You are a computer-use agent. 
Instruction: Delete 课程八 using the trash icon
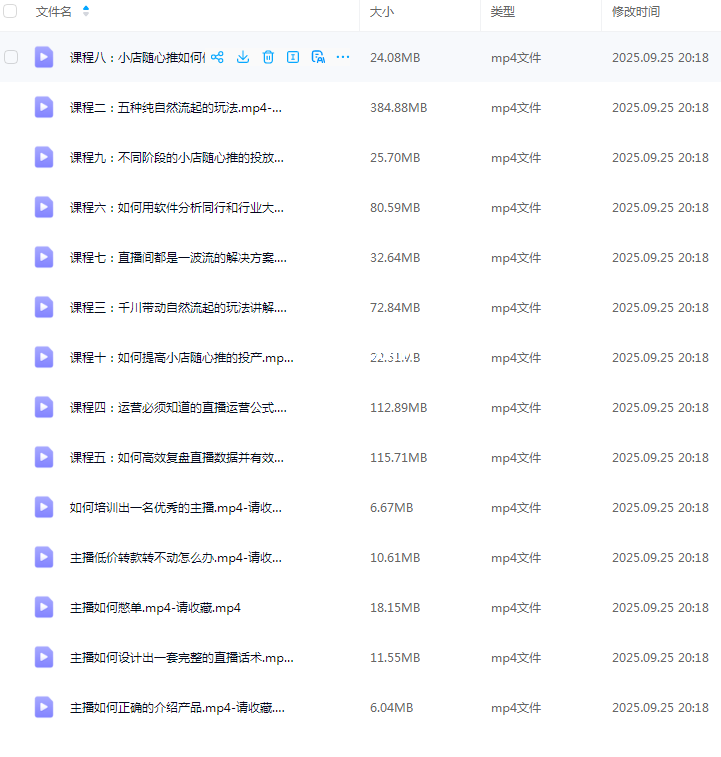click(268, 57)
